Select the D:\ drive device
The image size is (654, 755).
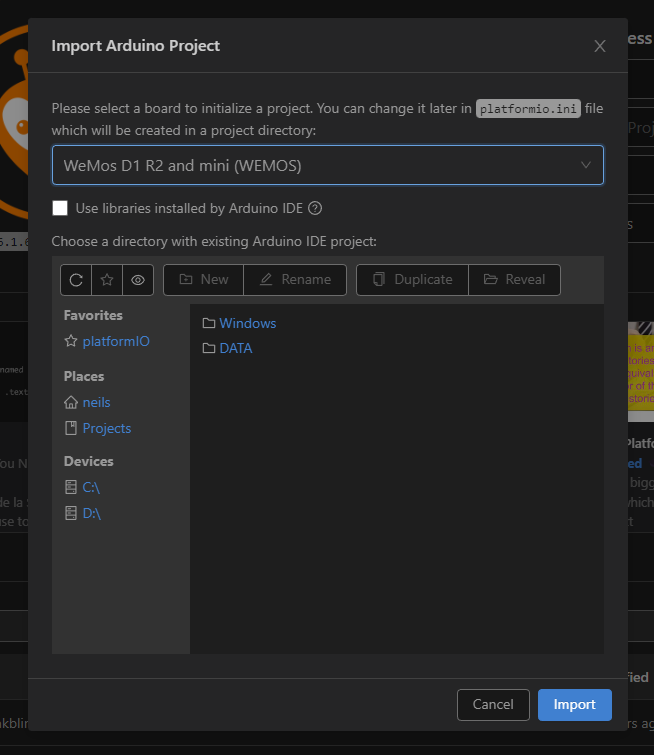tap(91, 513)
